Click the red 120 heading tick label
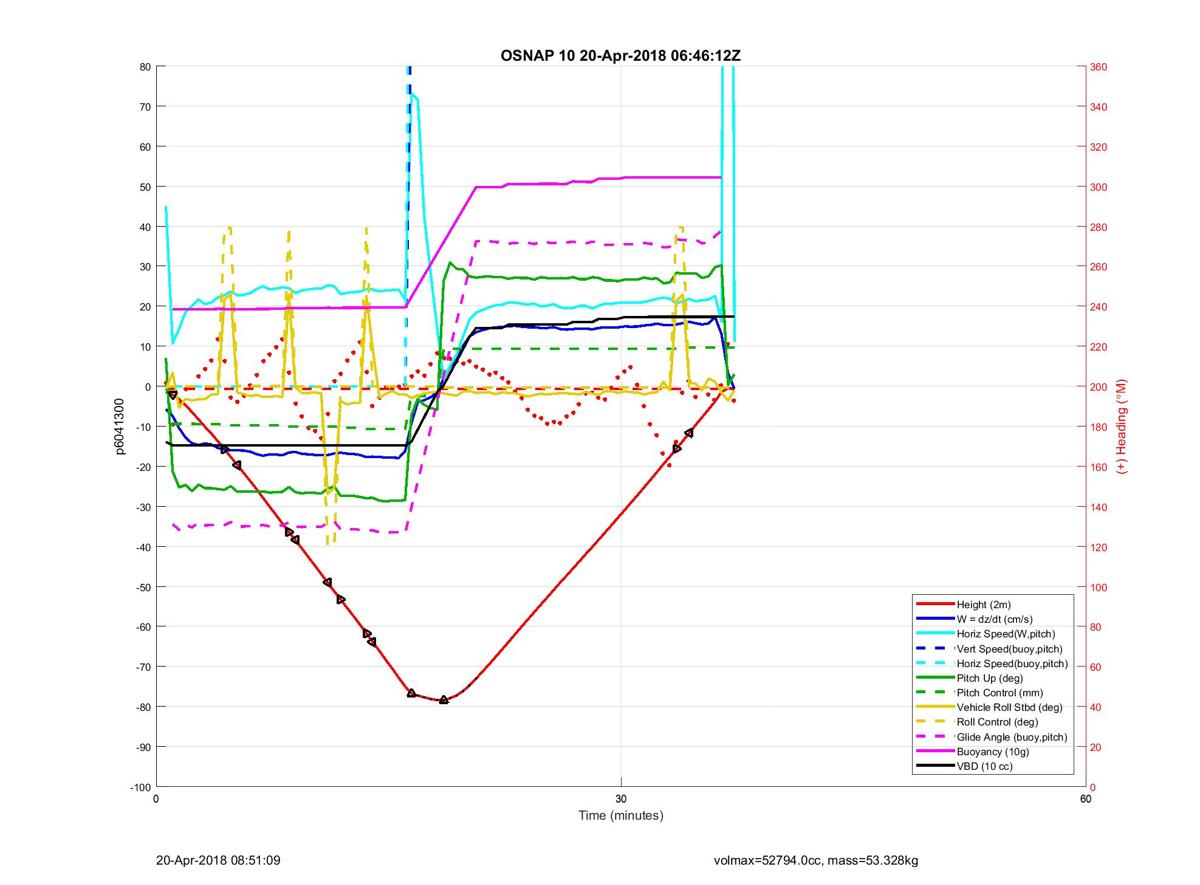 click(1100, 547)
